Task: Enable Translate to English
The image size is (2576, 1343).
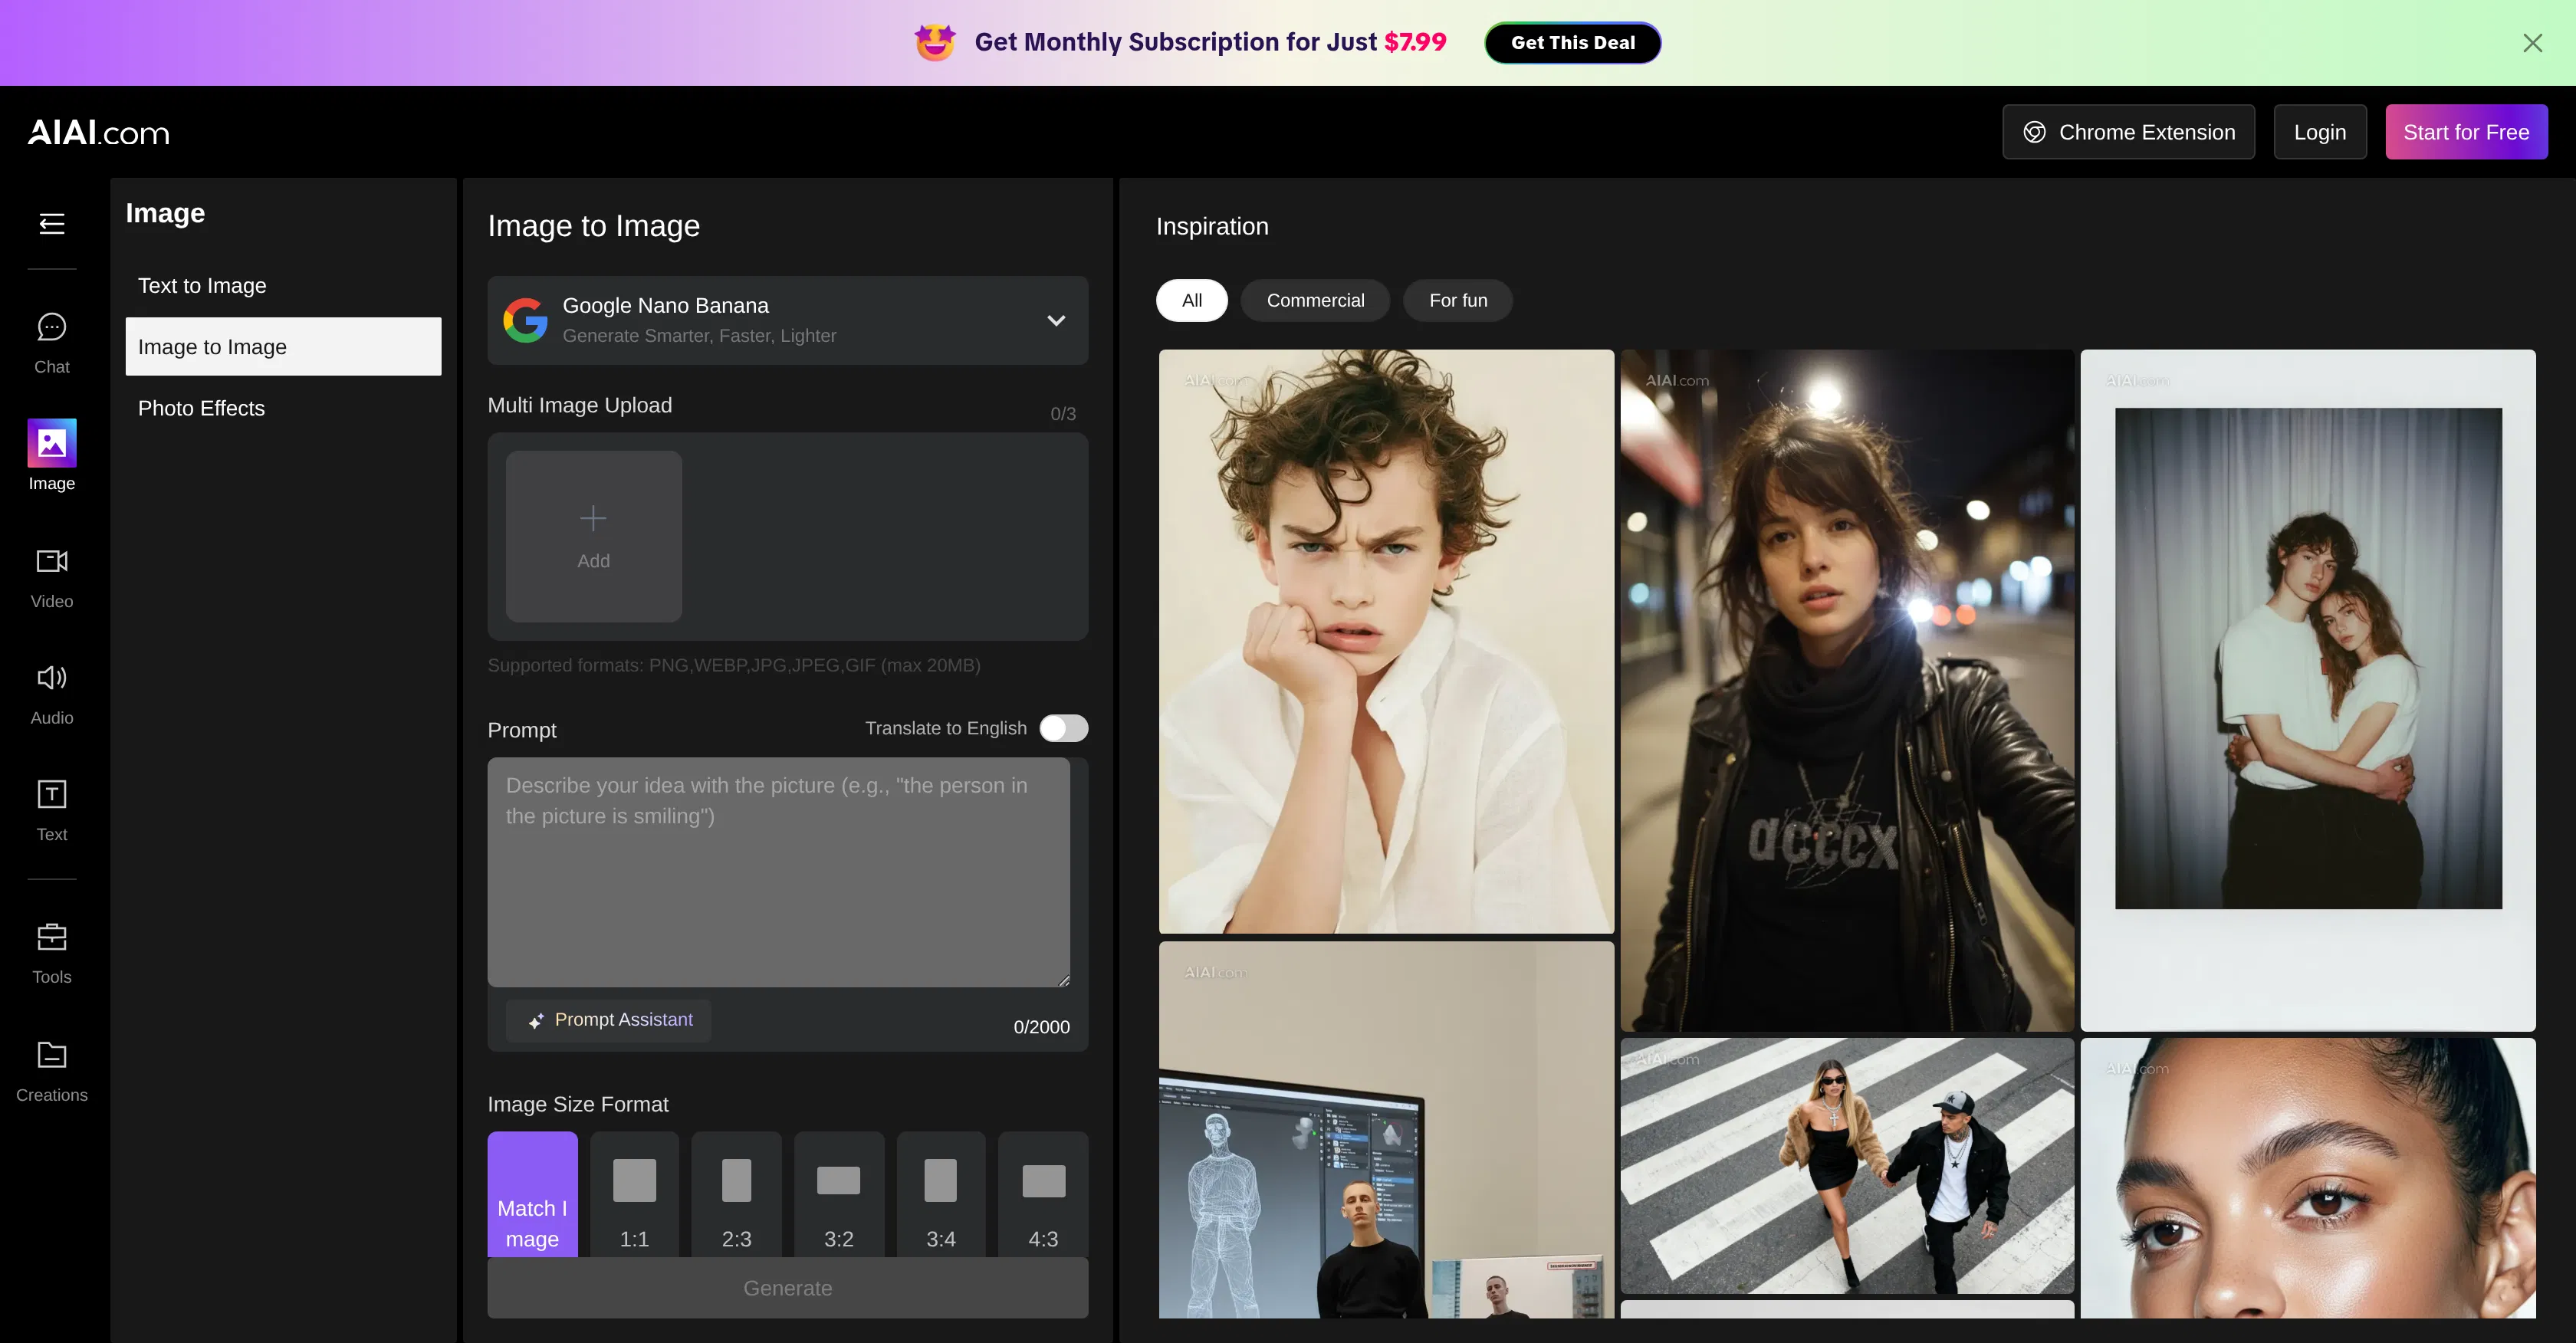Action: (1063, 728)
